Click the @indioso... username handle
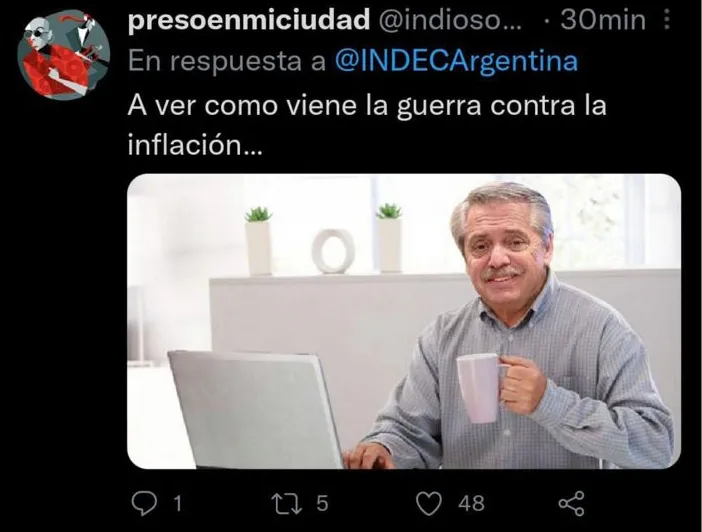This screenshot has height=532, width=702. (x=450, y=21)
